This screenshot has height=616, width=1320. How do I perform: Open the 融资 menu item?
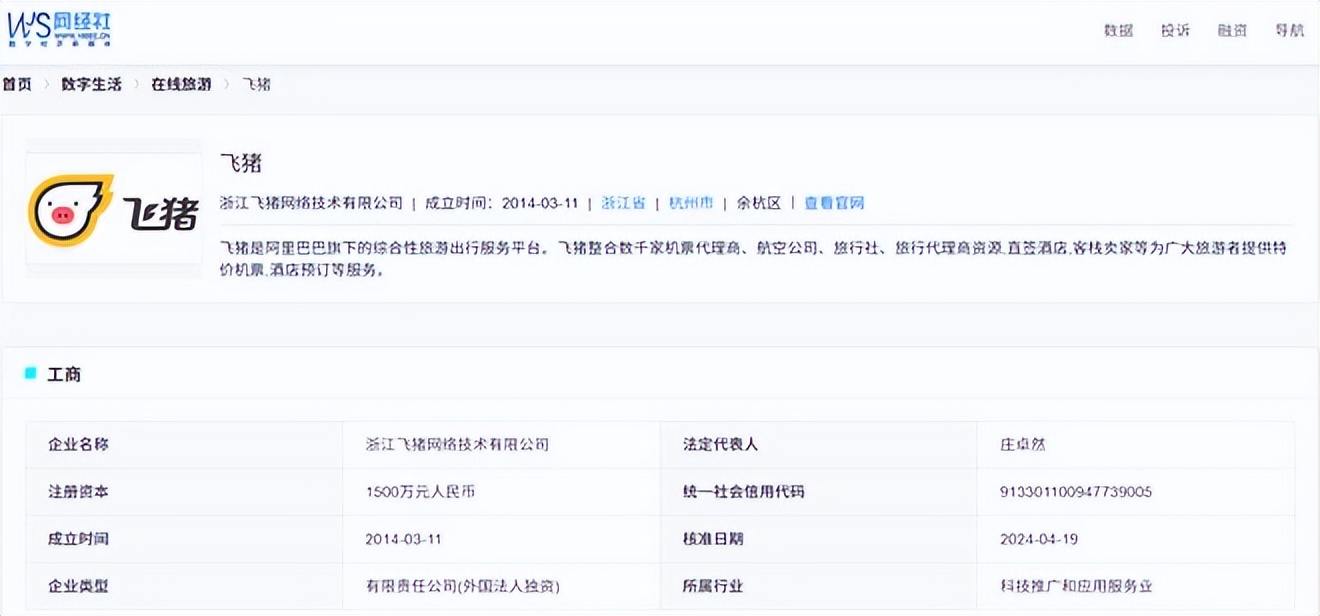pyautogui.click(x=1232, y=30)
